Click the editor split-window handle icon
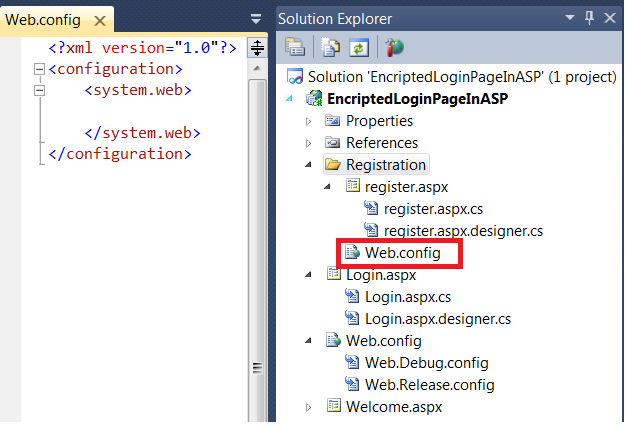The height and width of the screenshot is (428, 625). point(257,48)
